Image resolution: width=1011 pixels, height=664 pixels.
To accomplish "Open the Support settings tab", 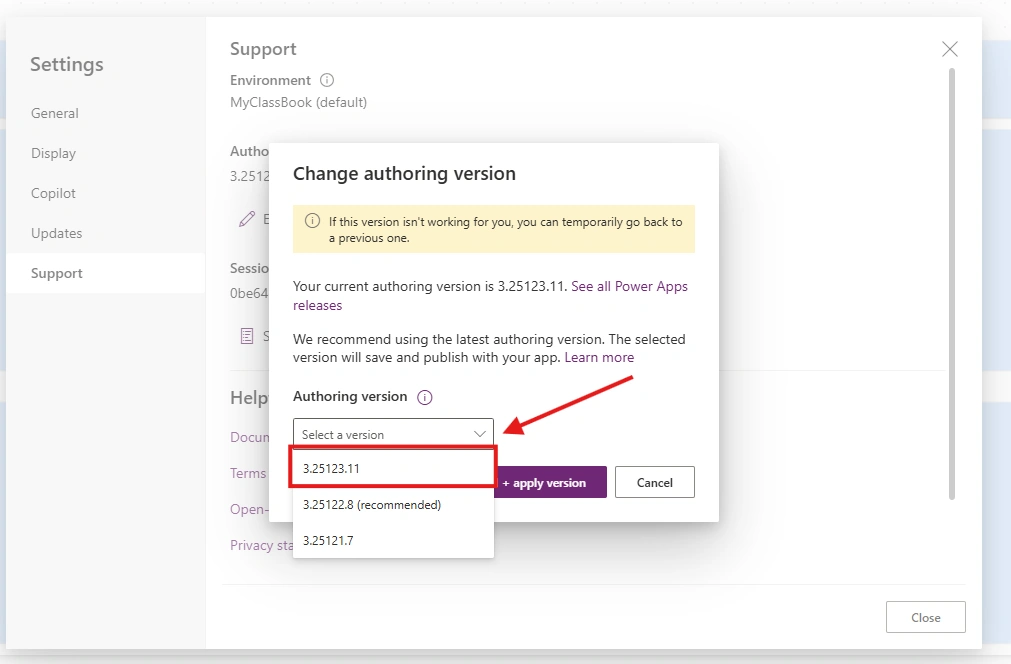I will pos(106,273).
